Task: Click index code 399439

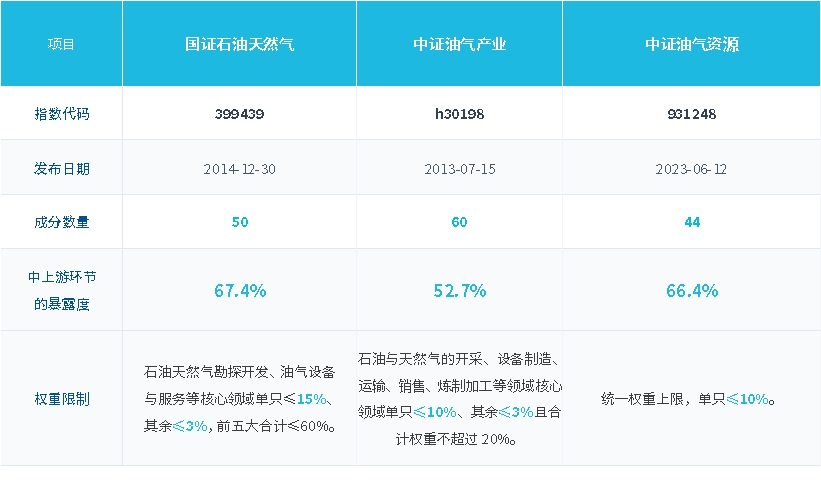Action: tap(239, 114)
